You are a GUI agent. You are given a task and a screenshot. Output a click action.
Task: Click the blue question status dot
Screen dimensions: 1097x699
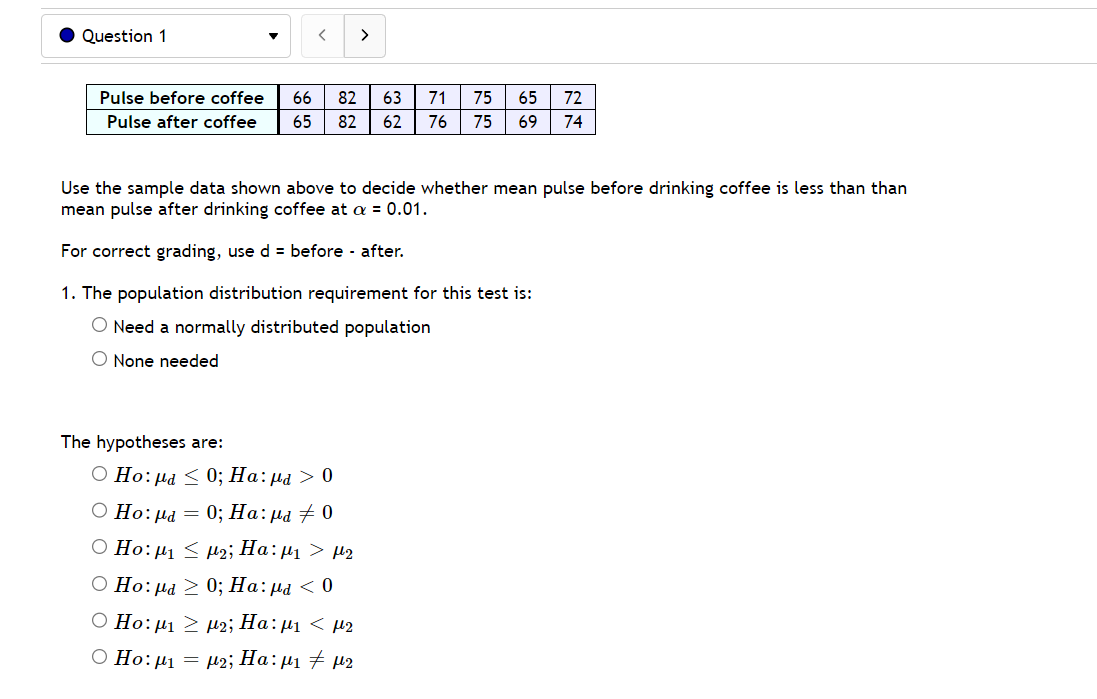pyautogui.click(x=66, y=35)
